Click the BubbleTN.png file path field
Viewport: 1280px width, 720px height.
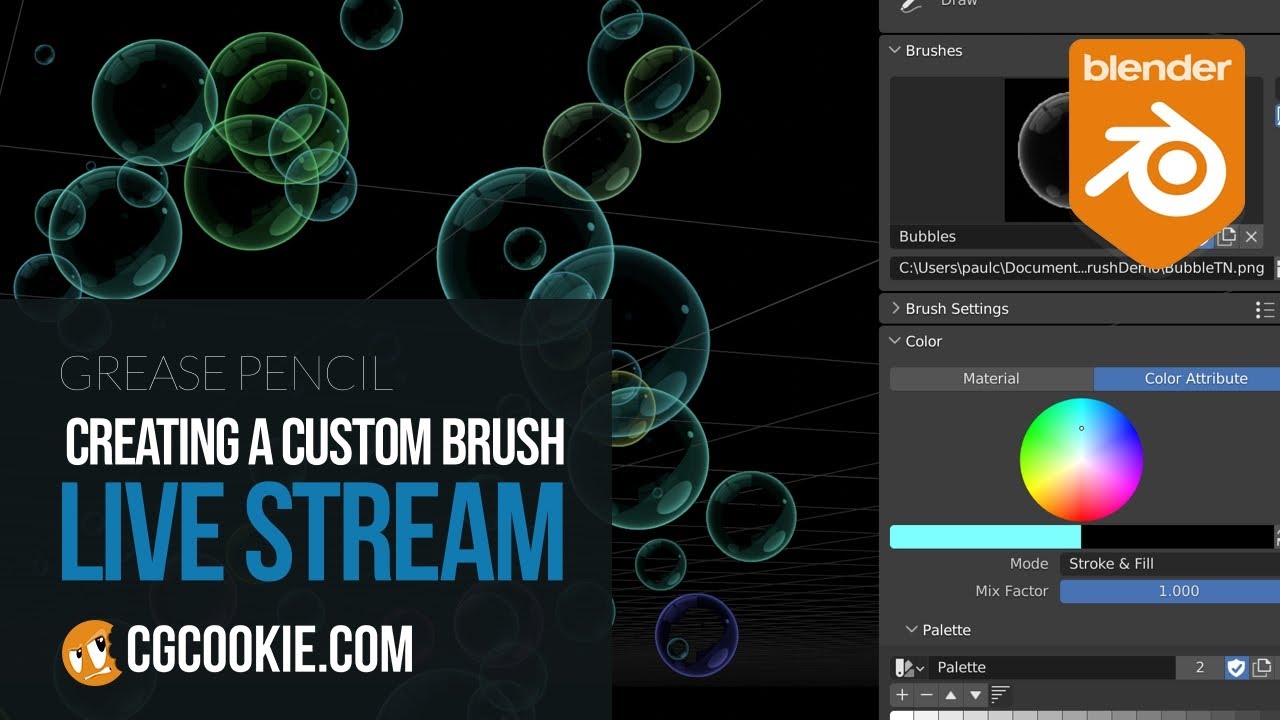click(1082, 268)
